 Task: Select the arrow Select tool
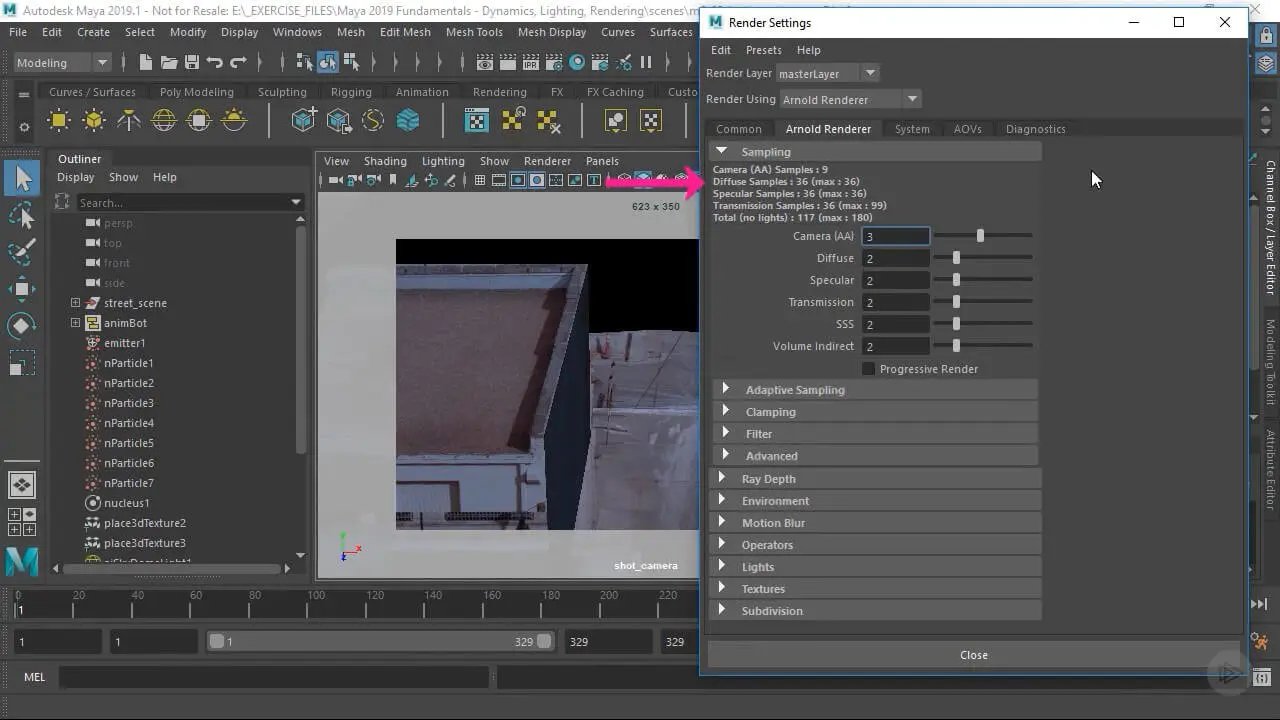[22, 179]
